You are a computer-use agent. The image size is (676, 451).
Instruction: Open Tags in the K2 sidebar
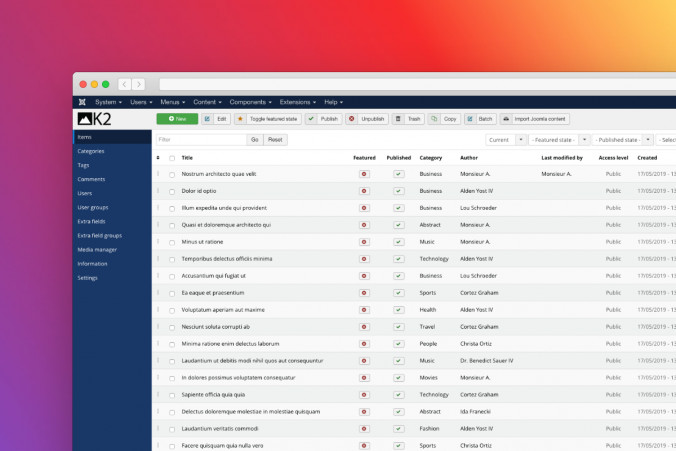coord(83,165)
